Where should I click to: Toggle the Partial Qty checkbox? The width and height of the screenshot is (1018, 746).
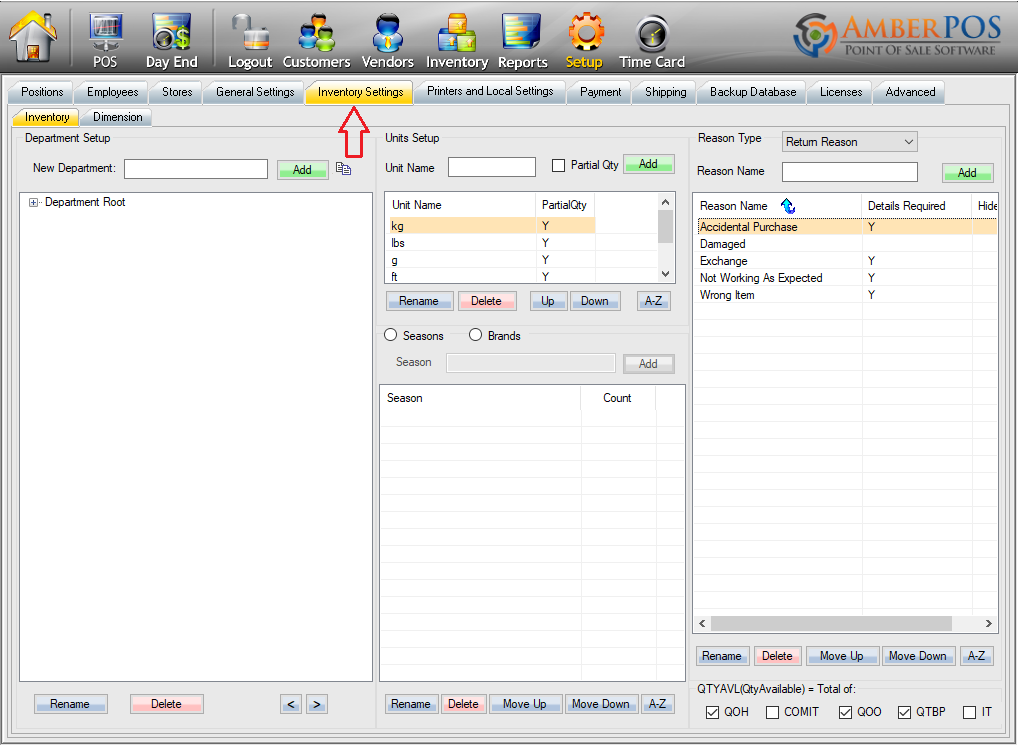click(x=558, y=166)
